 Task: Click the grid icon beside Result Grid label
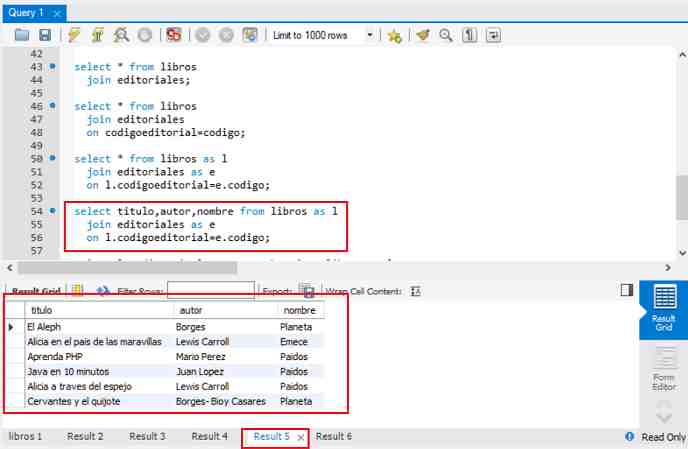[x=77, y=290]
